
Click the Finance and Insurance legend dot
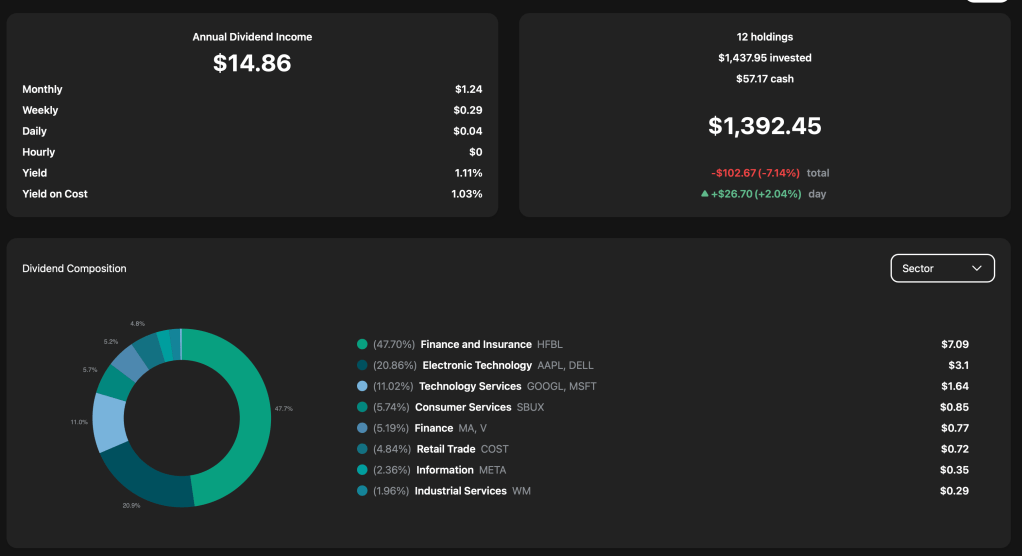coord(362,344)
